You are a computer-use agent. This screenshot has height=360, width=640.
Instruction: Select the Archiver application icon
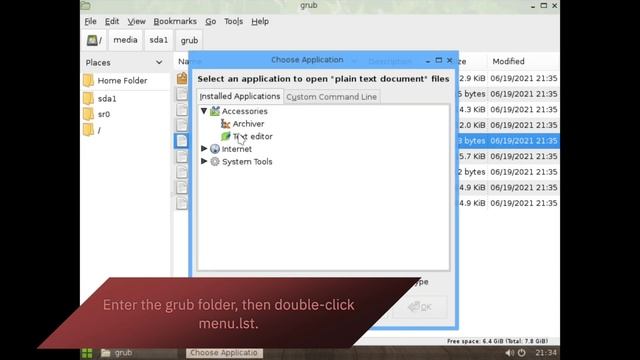click(225, 124)
